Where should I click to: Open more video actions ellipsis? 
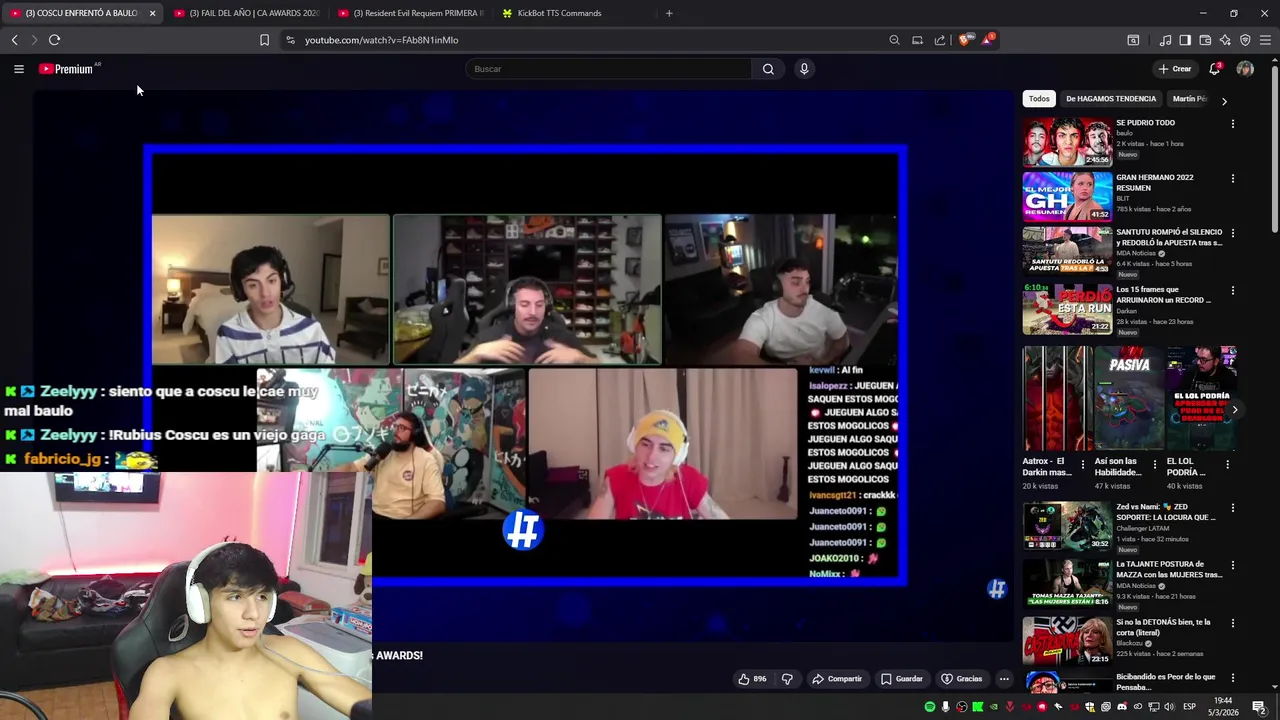[1004, 679]
